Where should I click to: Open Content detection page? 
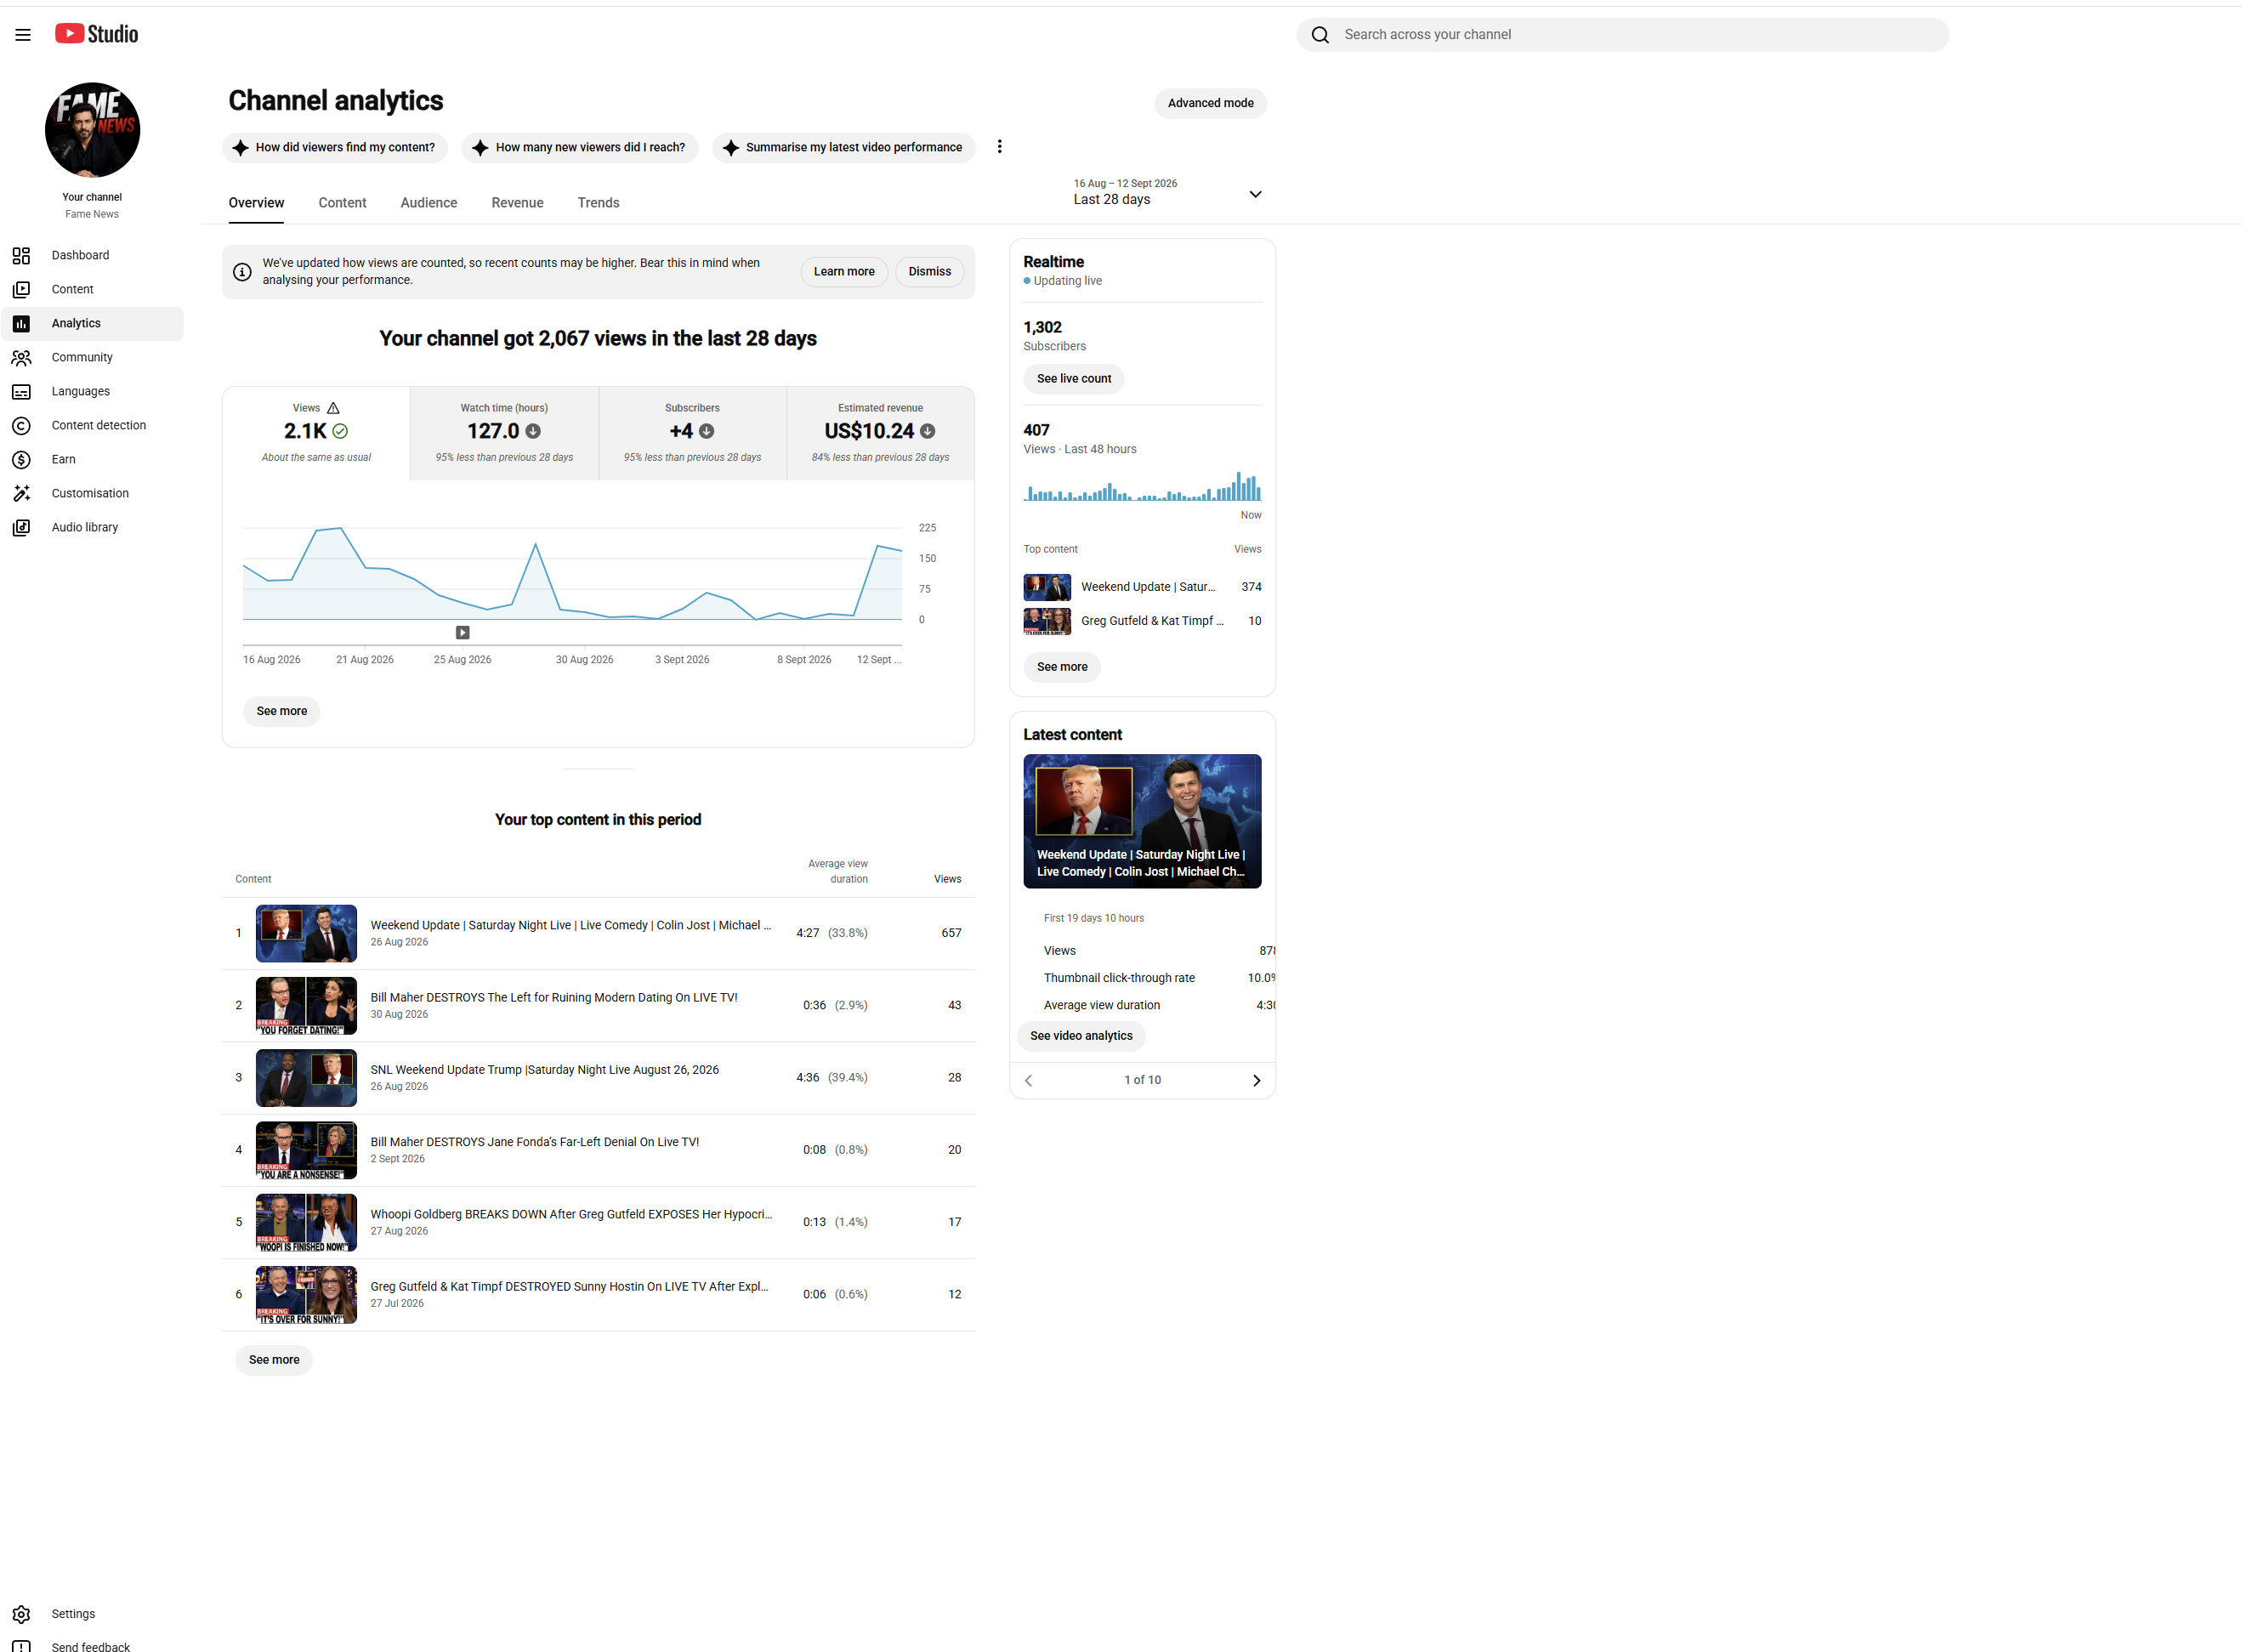(92, 425)
